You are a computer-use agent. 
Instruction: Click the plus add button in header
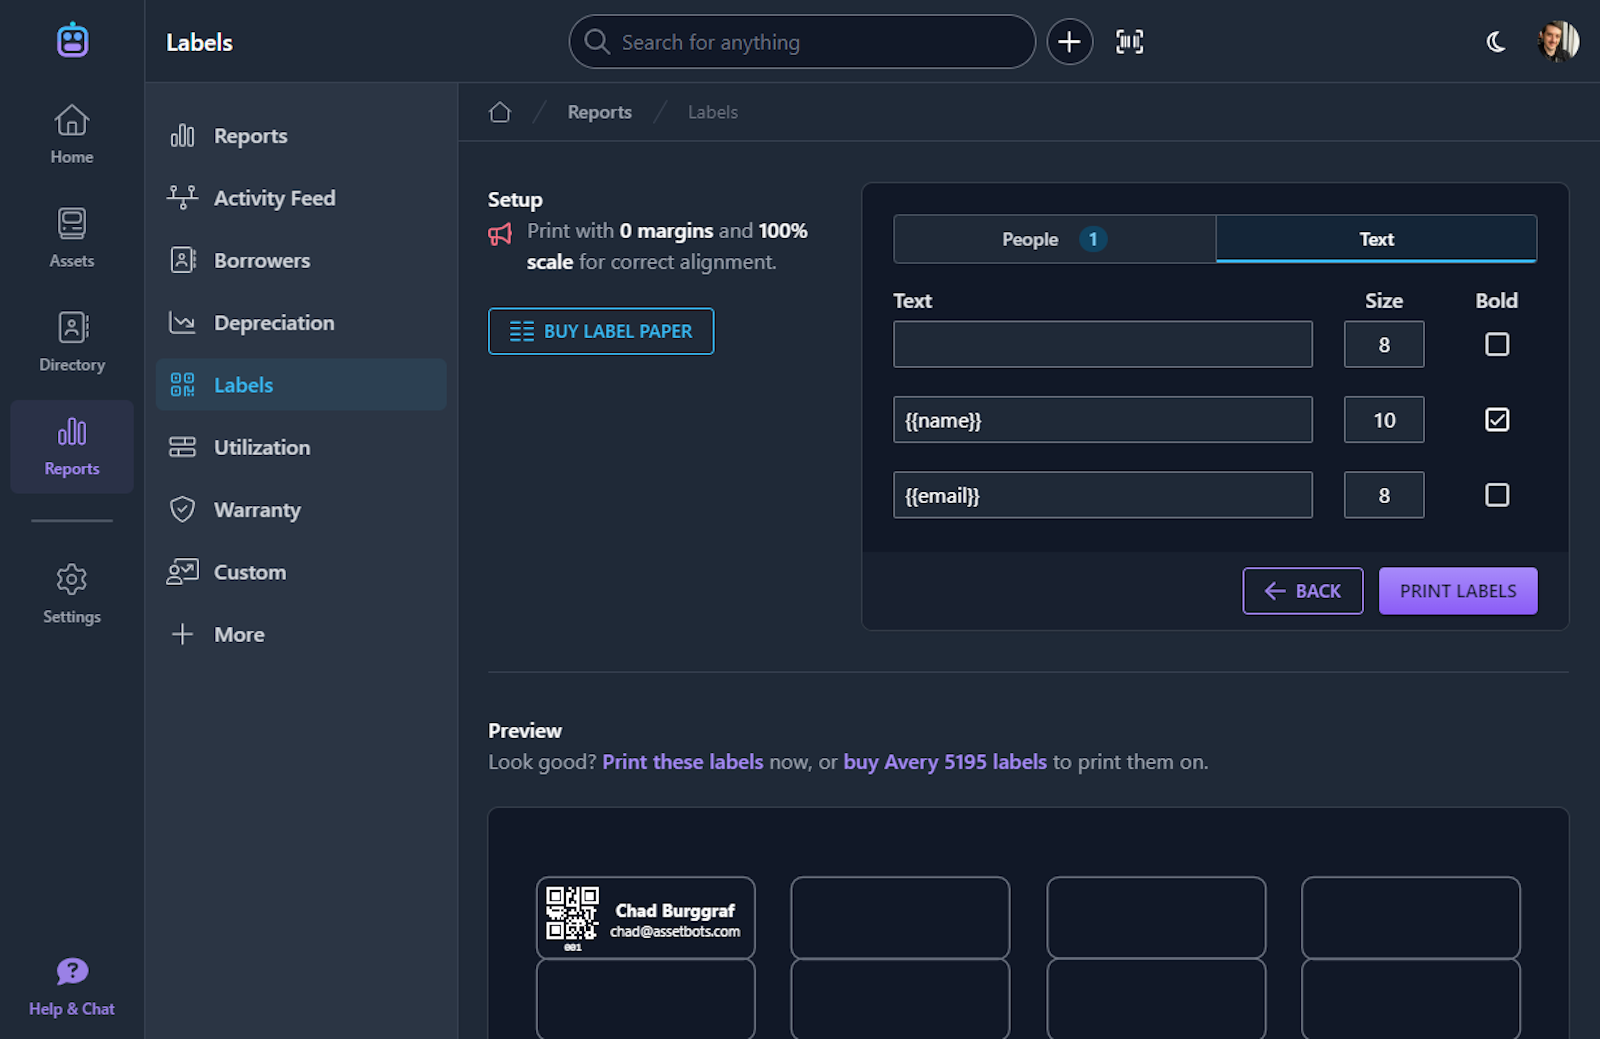click(1069, 42)
